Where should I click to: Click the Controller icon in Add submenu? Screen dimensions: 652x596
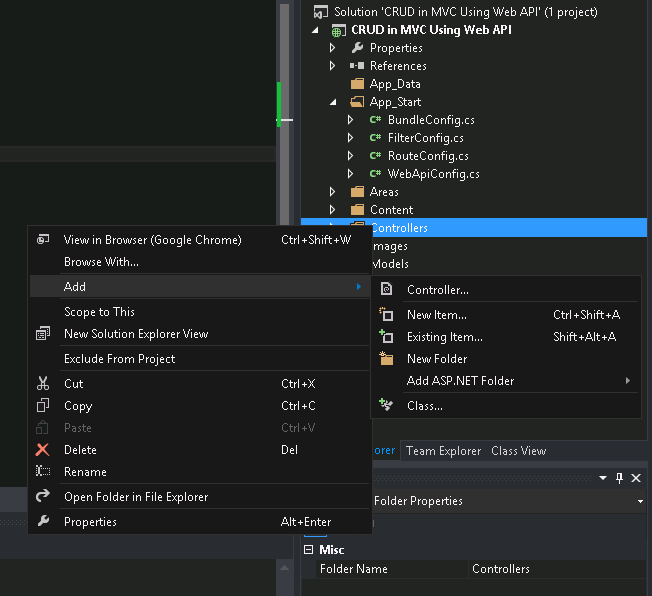click(x=386, y=289)
